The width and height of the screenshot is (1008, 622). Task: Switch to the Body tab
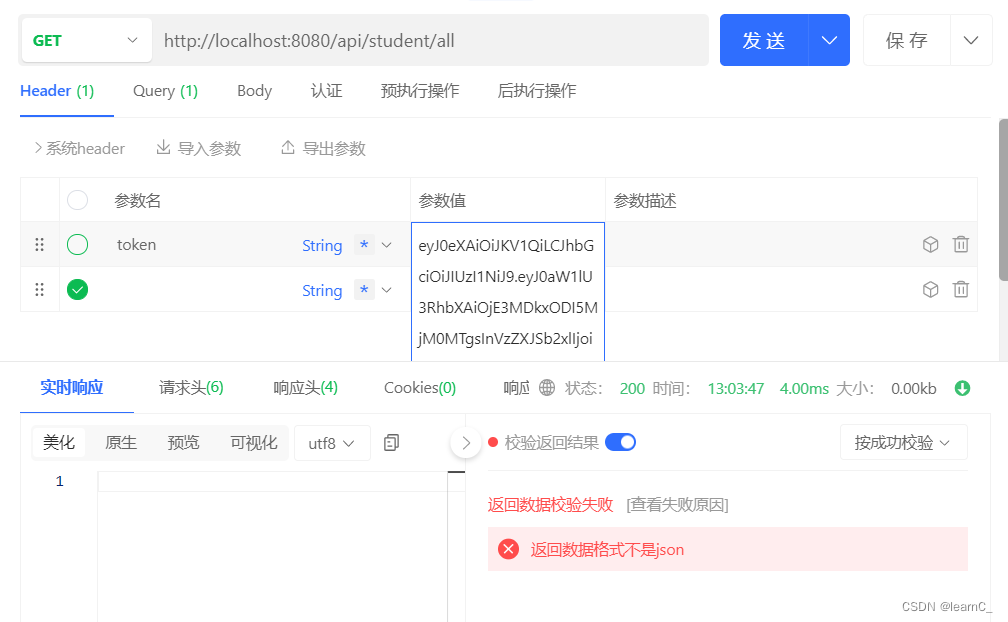point(254,90)
